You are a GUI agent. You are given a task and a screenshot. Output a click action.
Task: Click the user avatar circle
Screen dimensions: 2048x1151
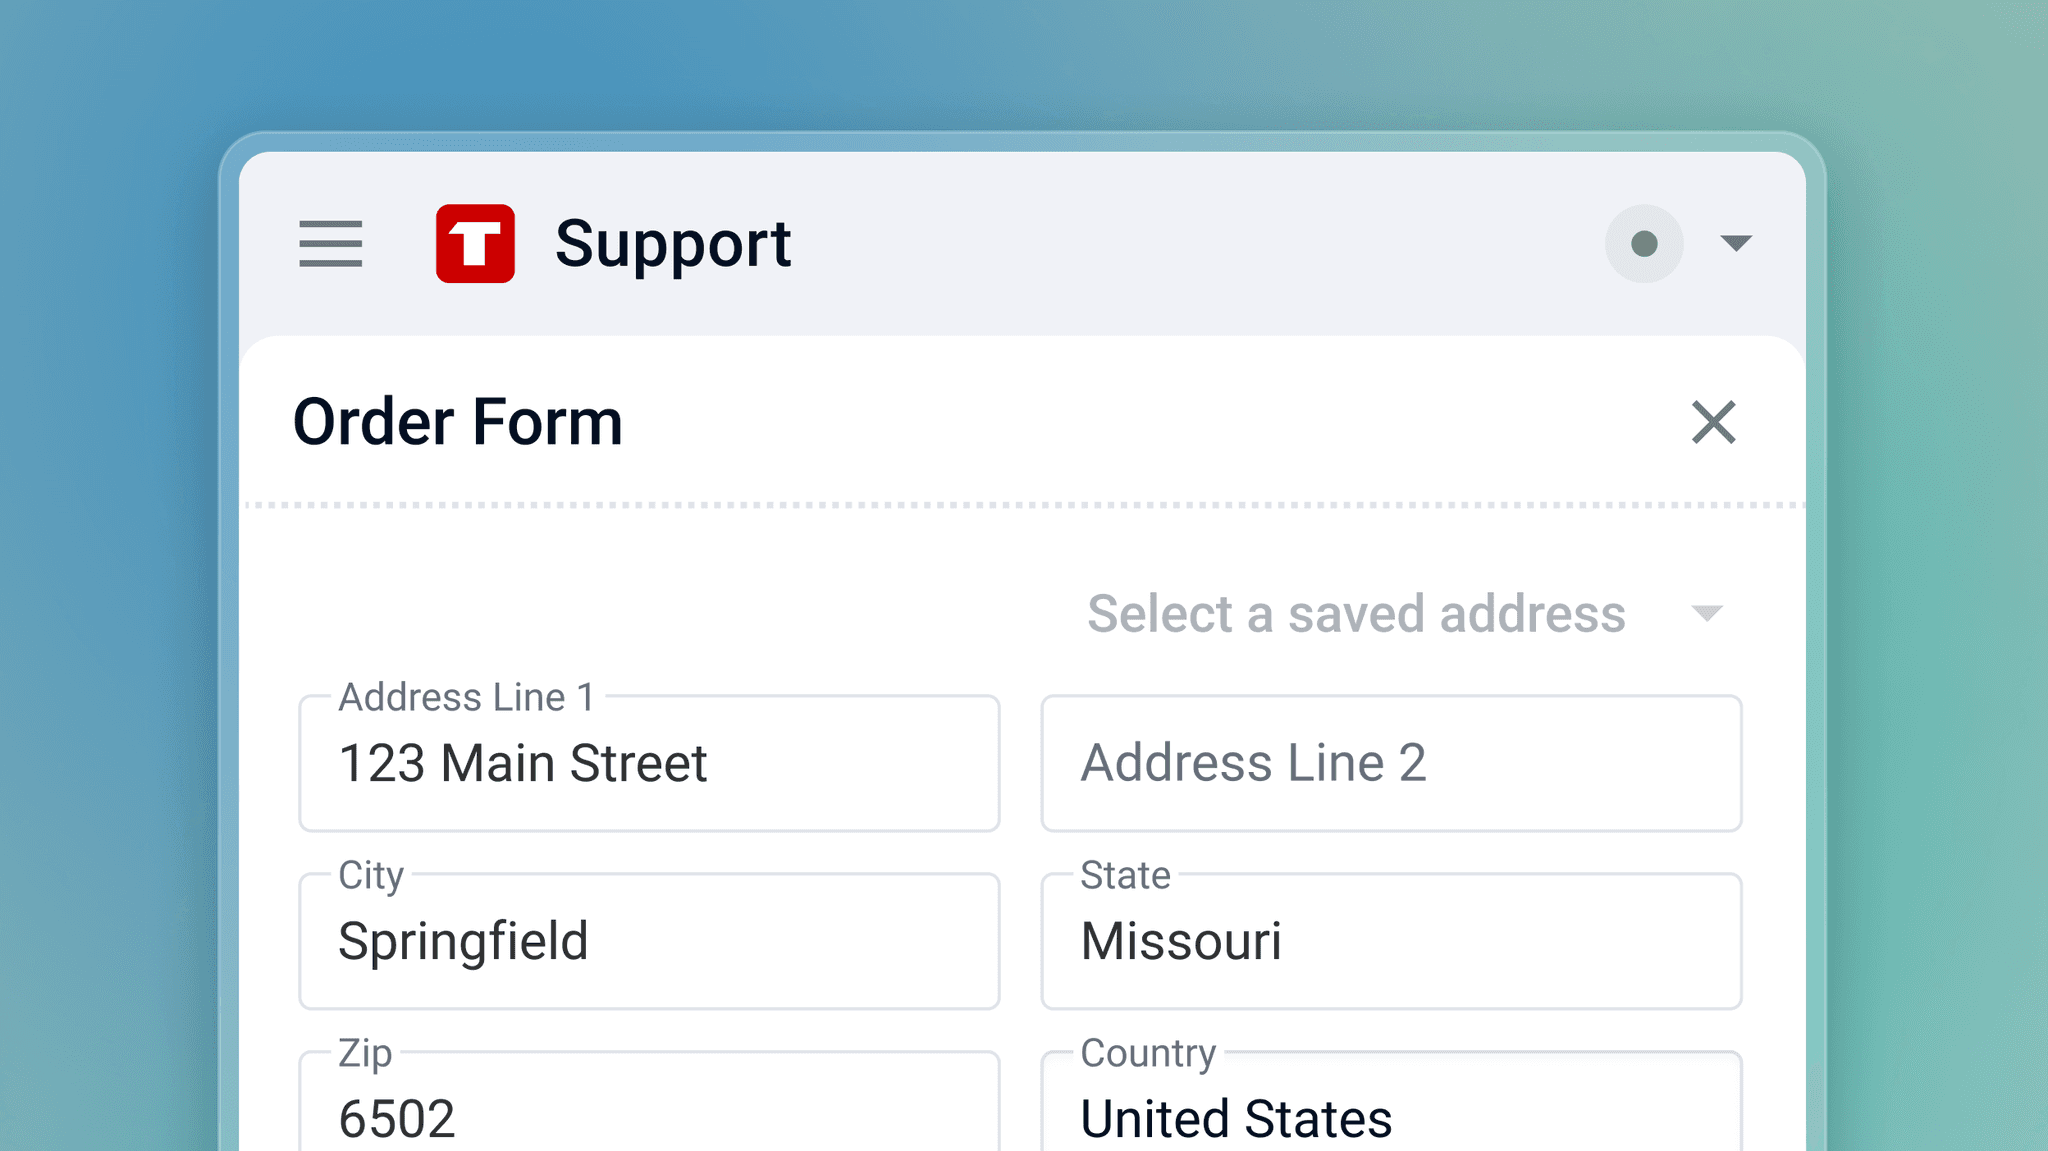(1644, 244)
